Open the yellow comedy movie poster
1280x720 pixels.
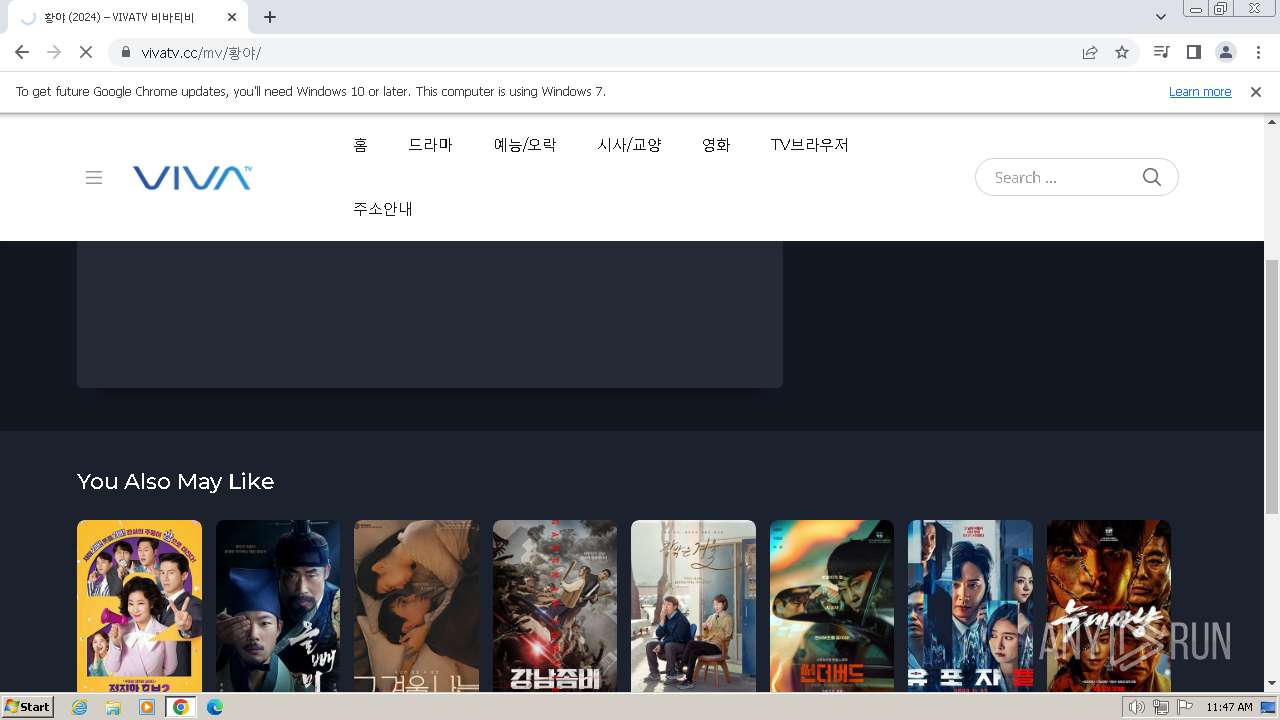(x=139, y=606)
